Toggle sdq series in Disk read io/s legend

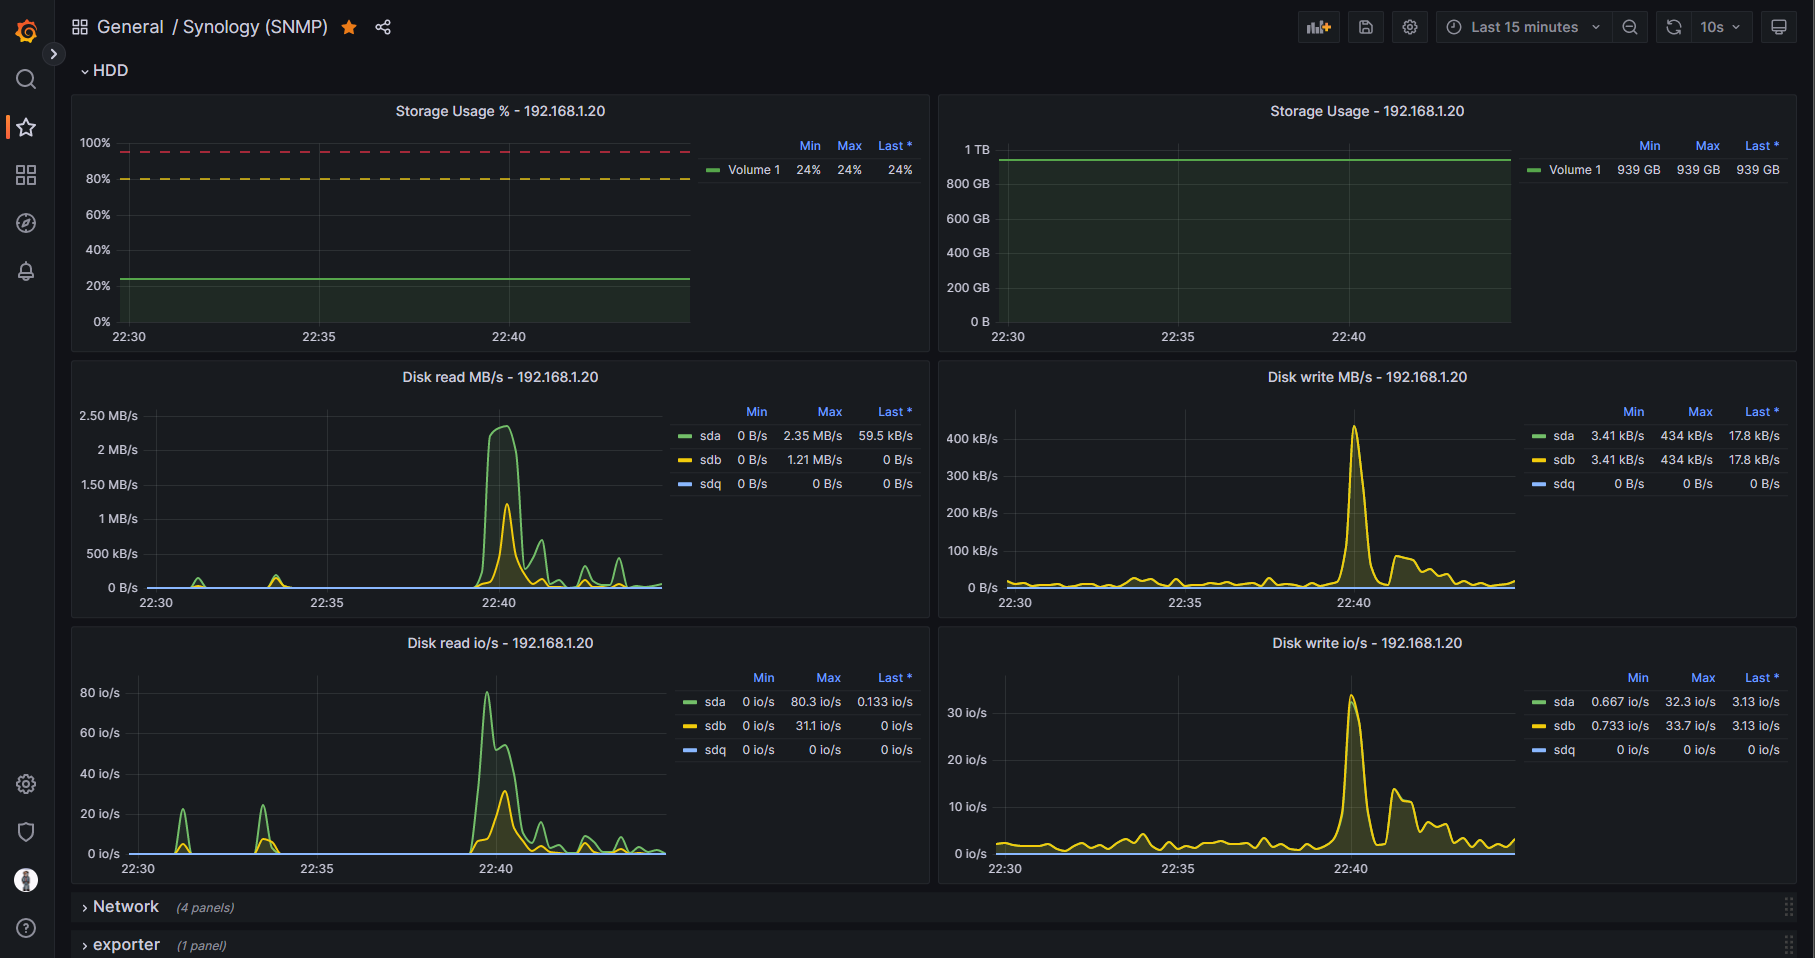tap(715, 750)
